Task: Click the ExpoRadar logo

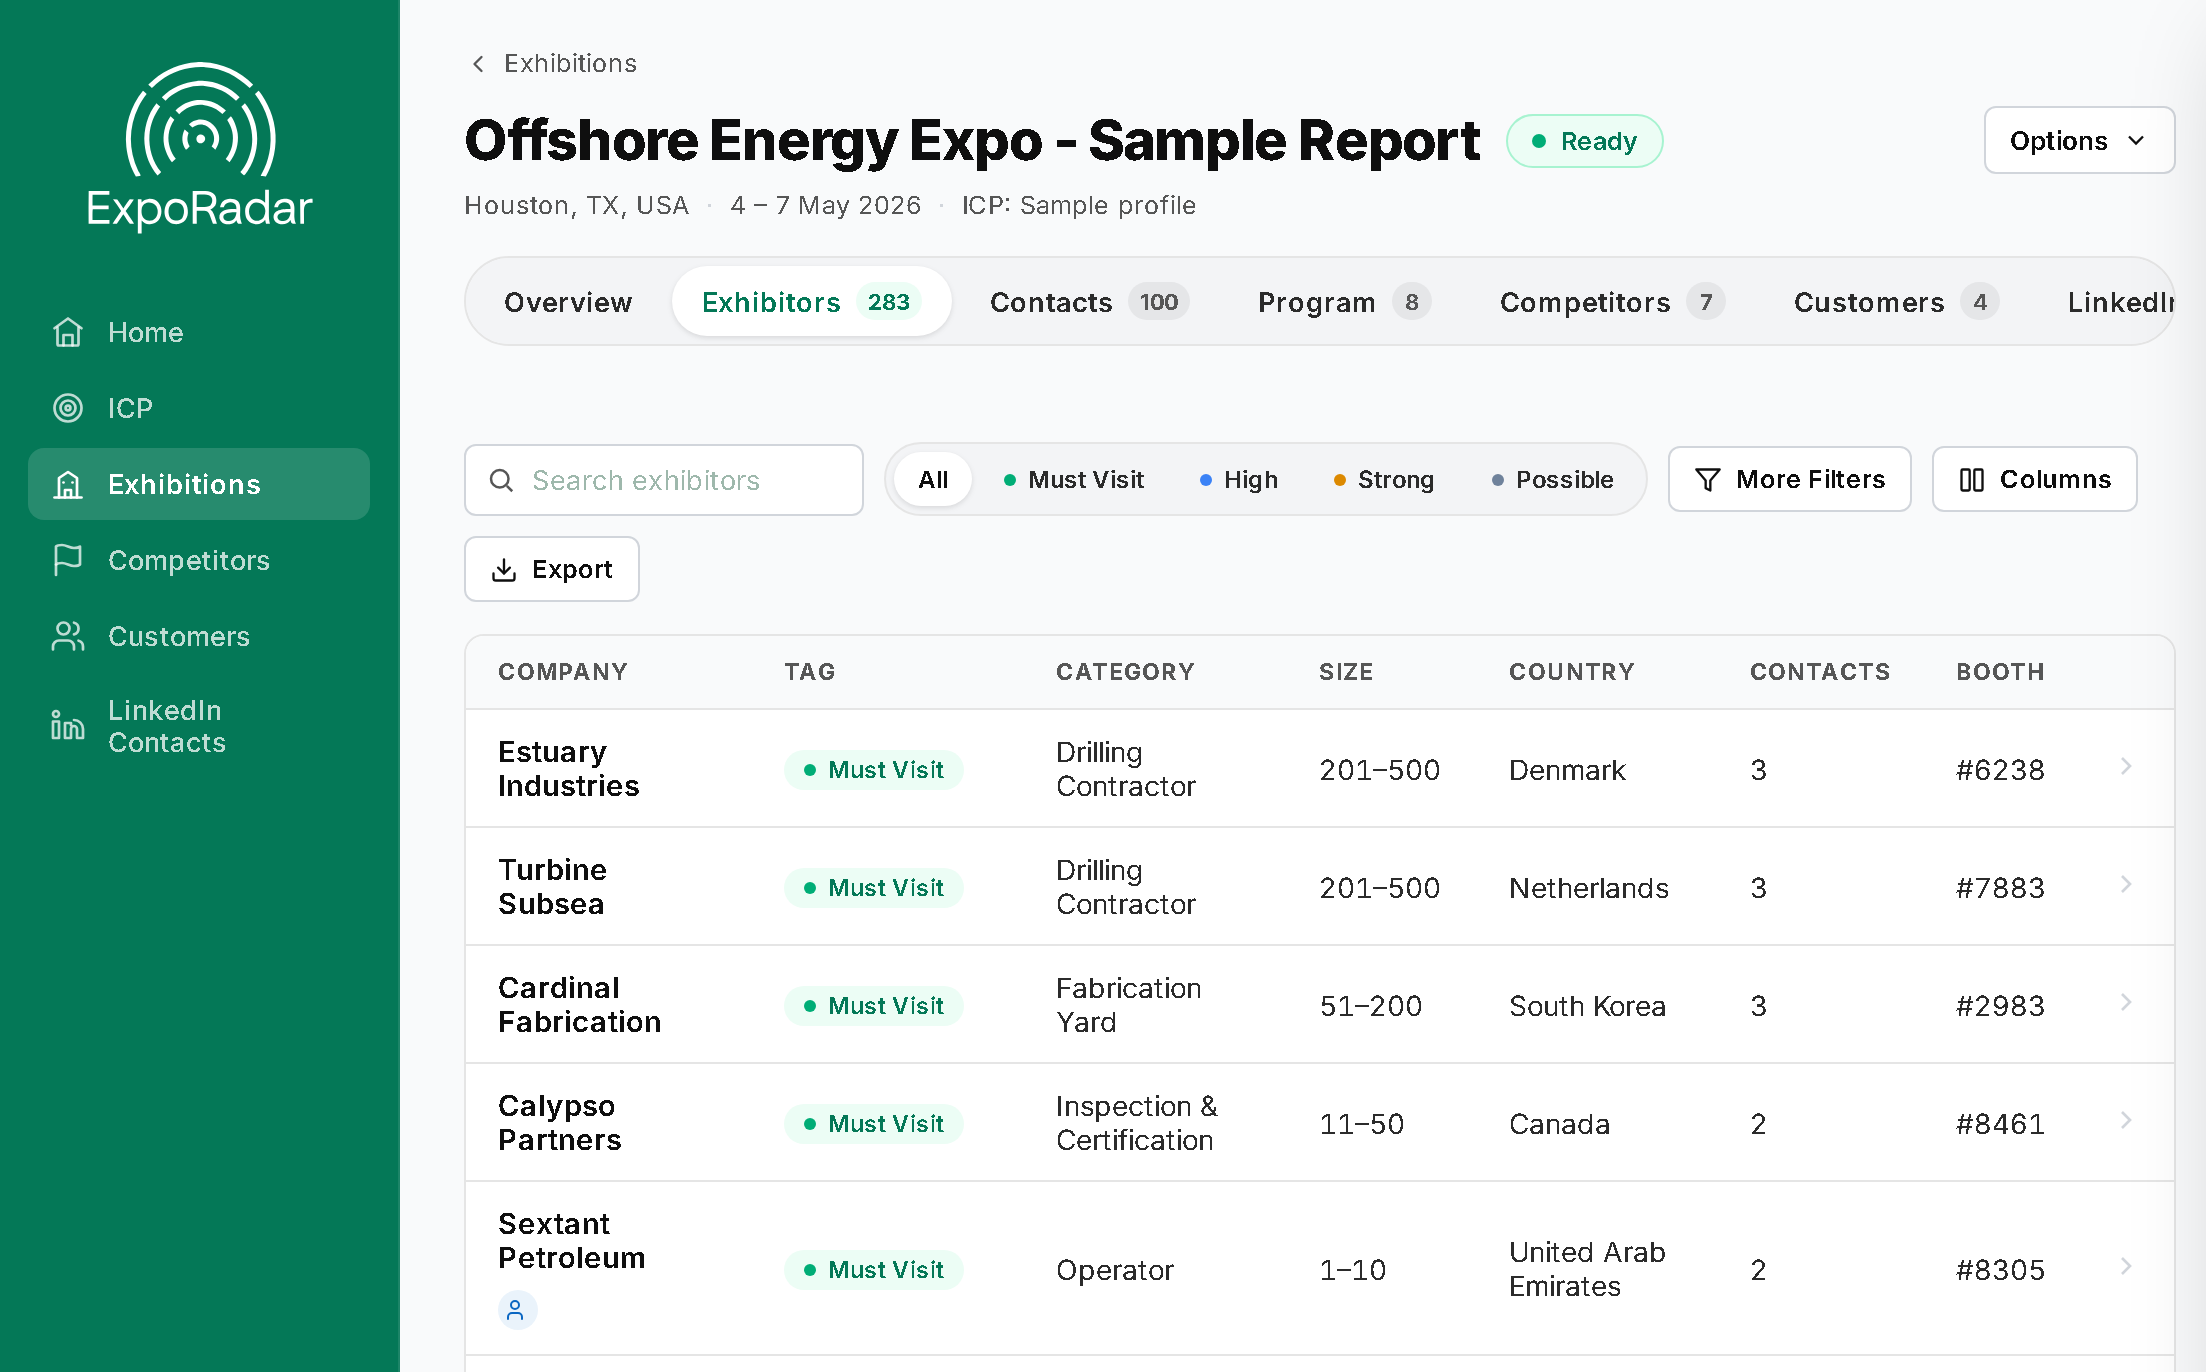Action: coord(200,147)
